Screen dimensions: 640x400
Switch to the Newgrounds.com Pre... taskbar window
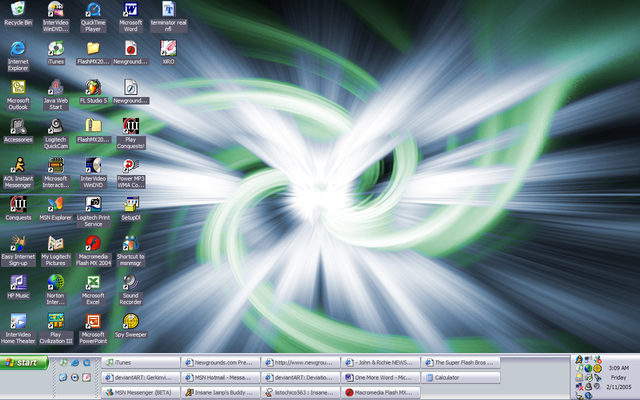220,362
